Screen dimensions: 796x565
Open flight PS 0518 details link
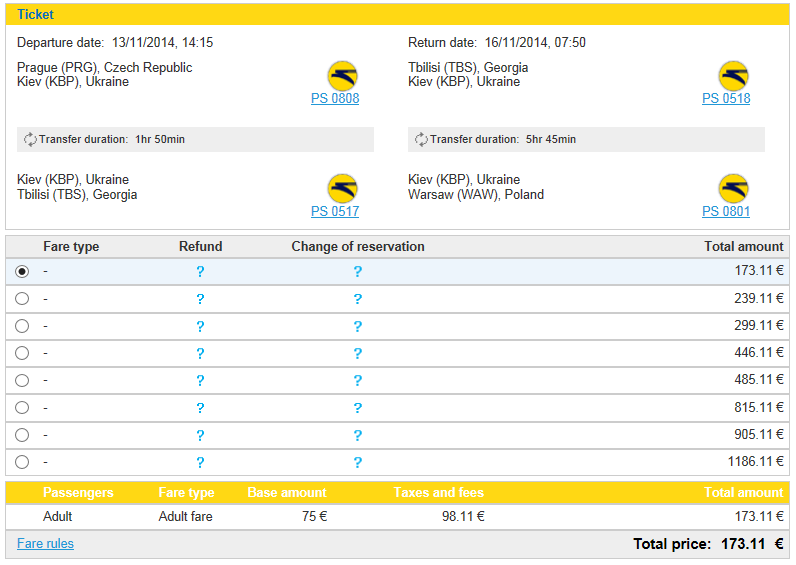click(x=726, y=98)
